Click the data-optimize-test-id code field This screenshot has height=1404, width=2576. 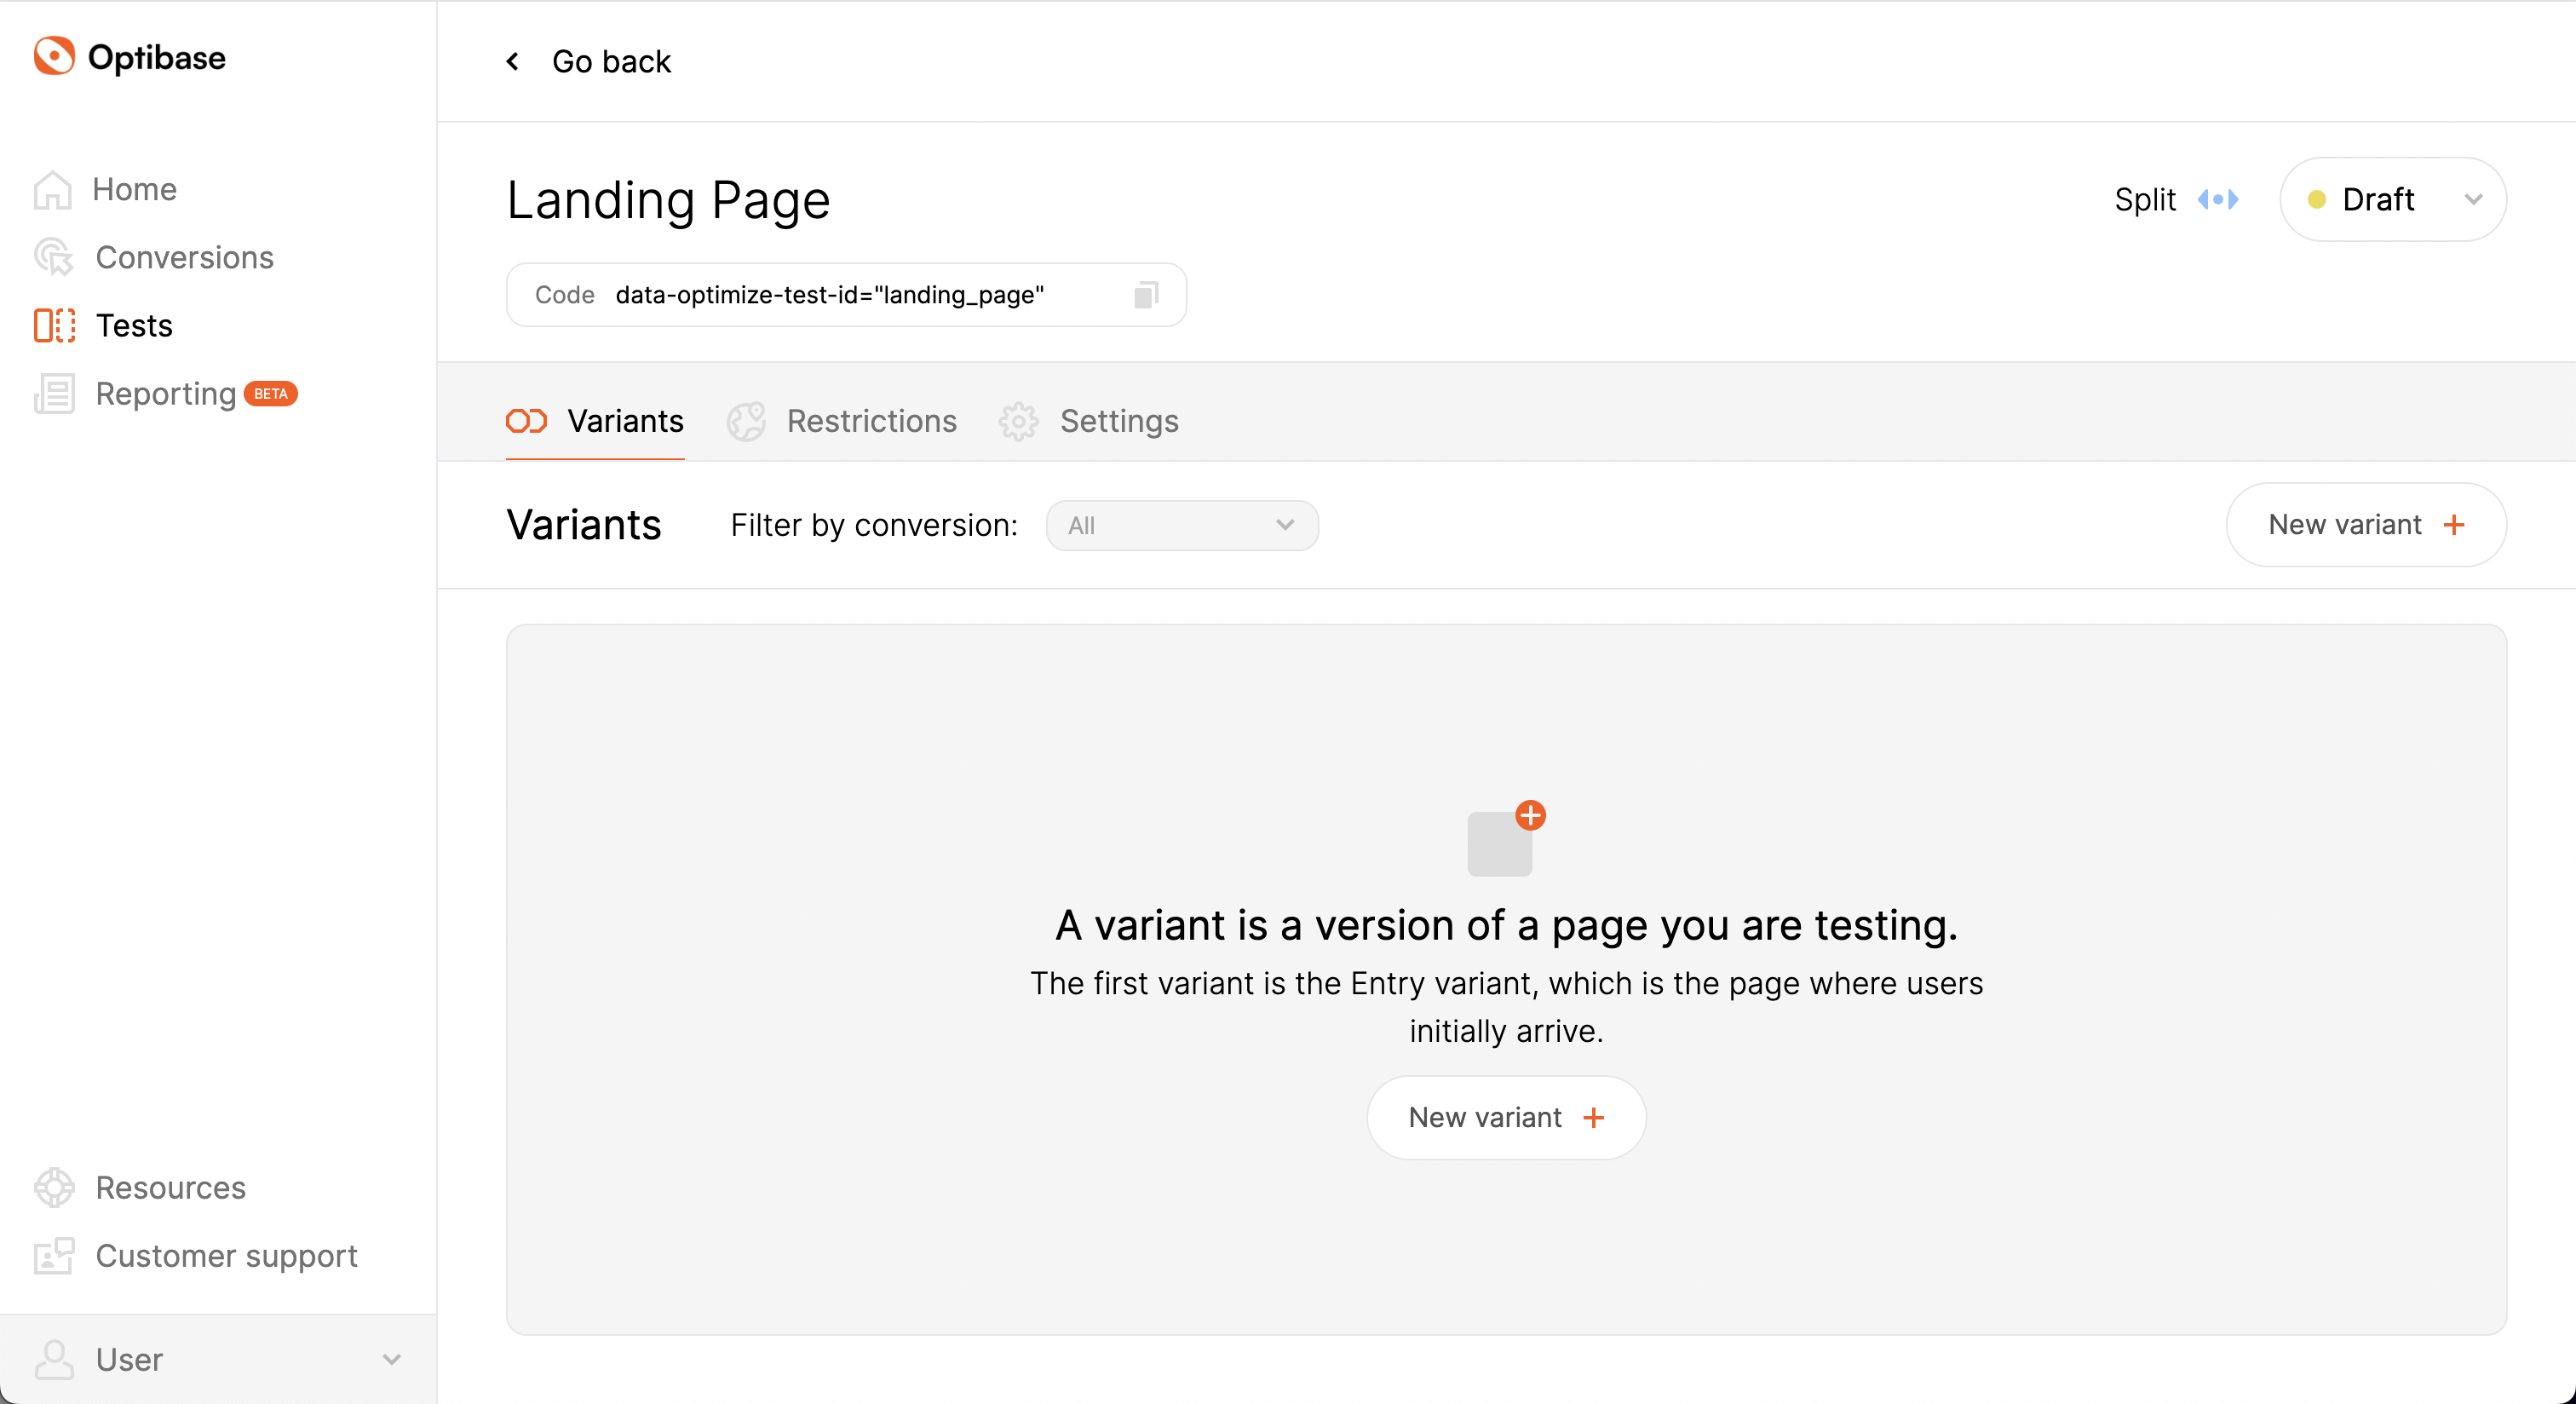click(x=846, y=294)
